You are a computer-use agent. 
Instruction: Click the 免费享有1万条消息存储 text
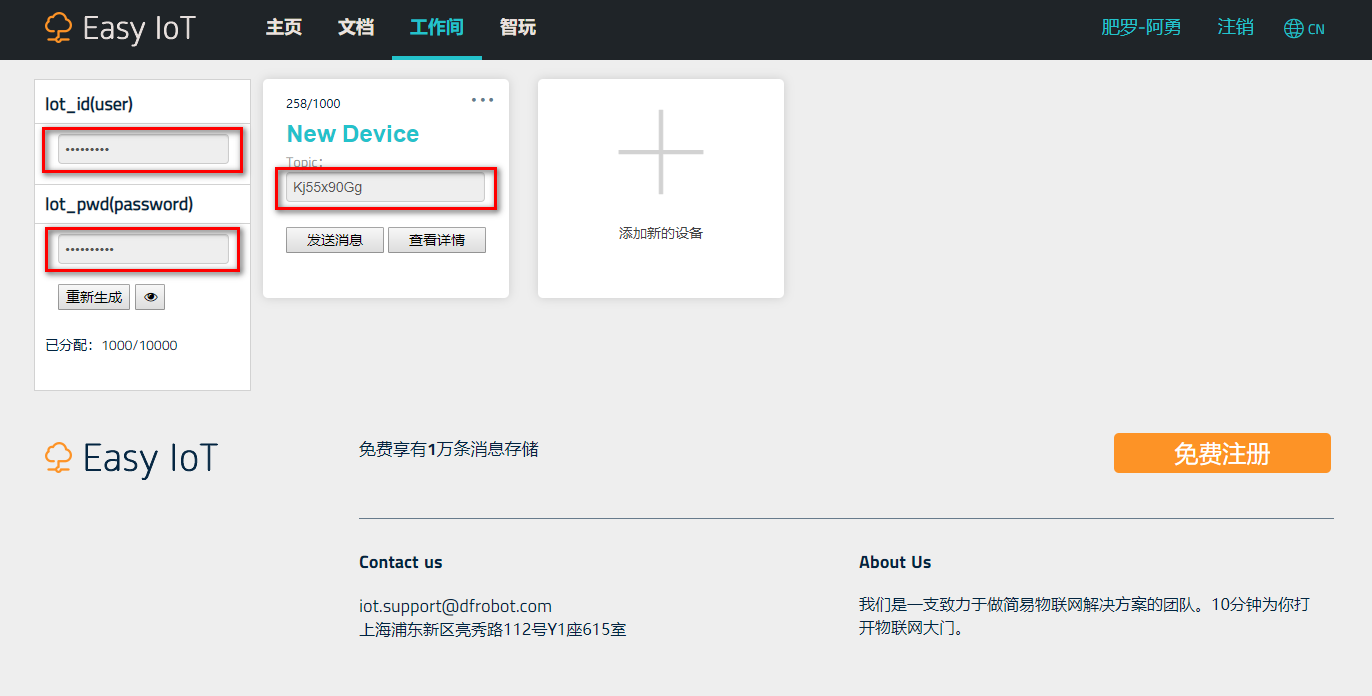[x=449, y=450]
